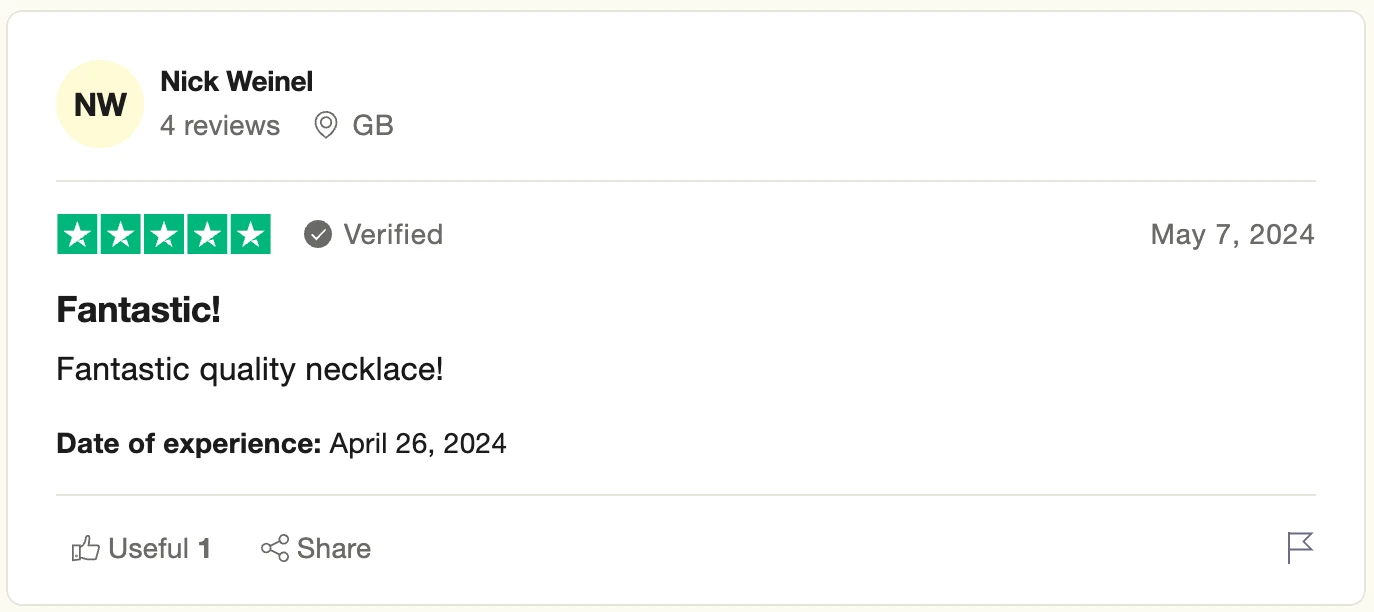
Task: Click the GB country label
Action: 373,126
